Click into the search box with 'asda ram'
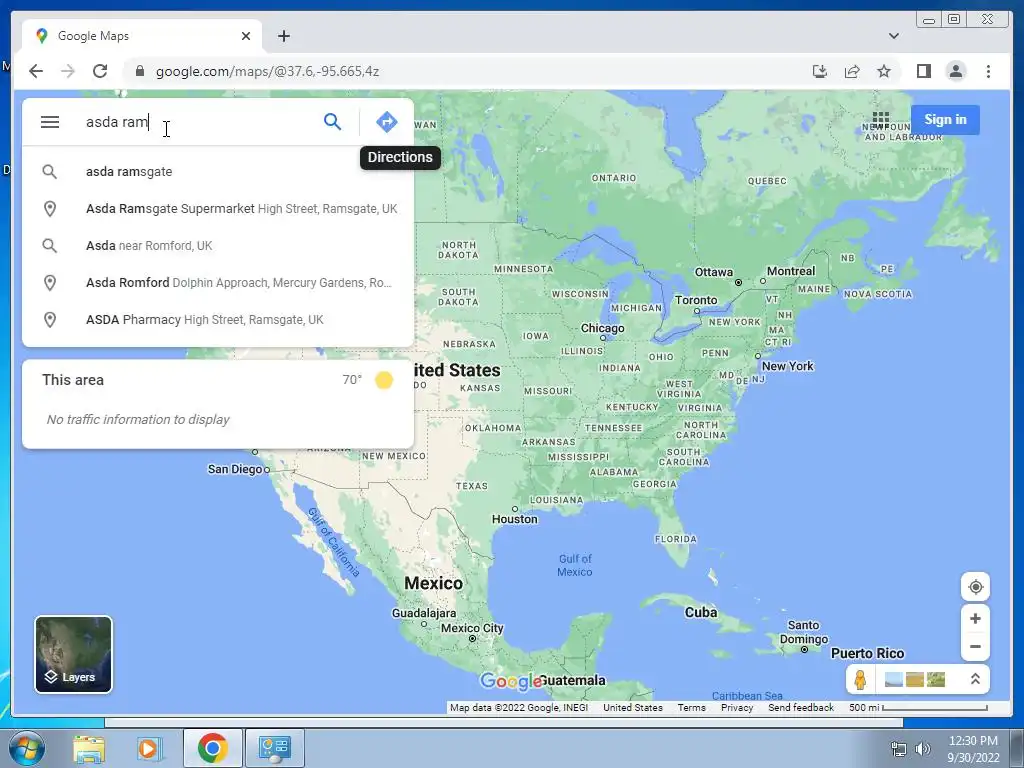Viewport: 1024px width, 768px height. coord(196,122)
